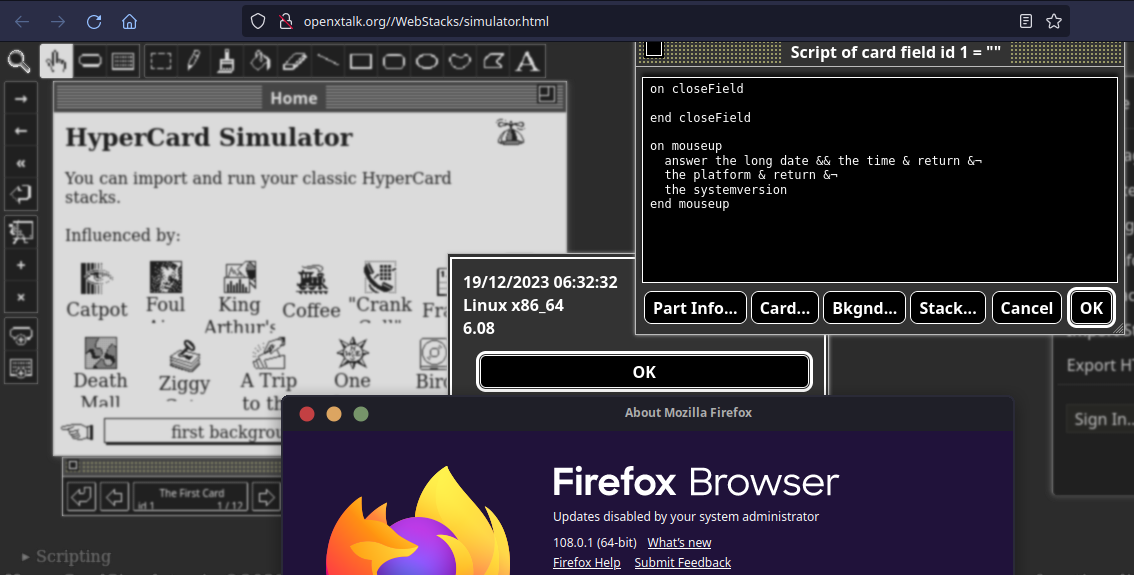Open the Submit Feedback link
The image size is (1134, 575).
point(683,563)
